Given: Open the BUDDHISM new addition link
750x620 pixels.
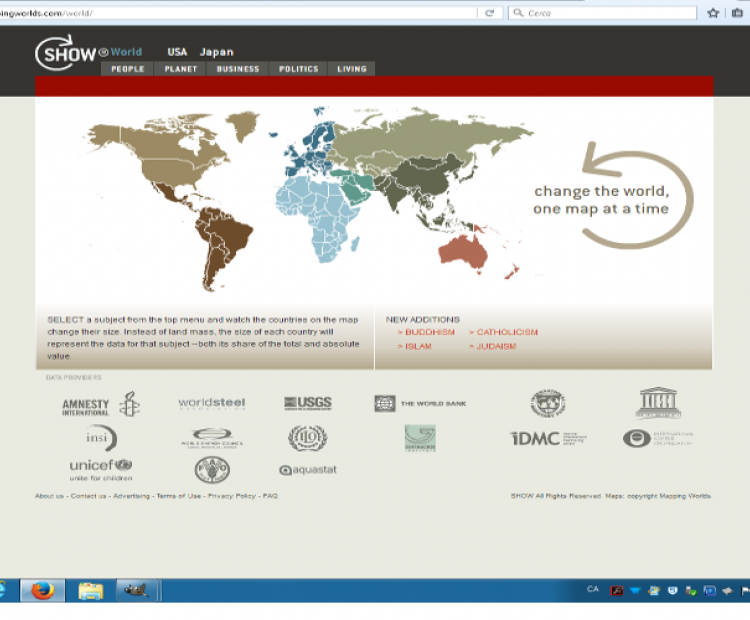Looking at the screenshot, I should click(426, 332).
